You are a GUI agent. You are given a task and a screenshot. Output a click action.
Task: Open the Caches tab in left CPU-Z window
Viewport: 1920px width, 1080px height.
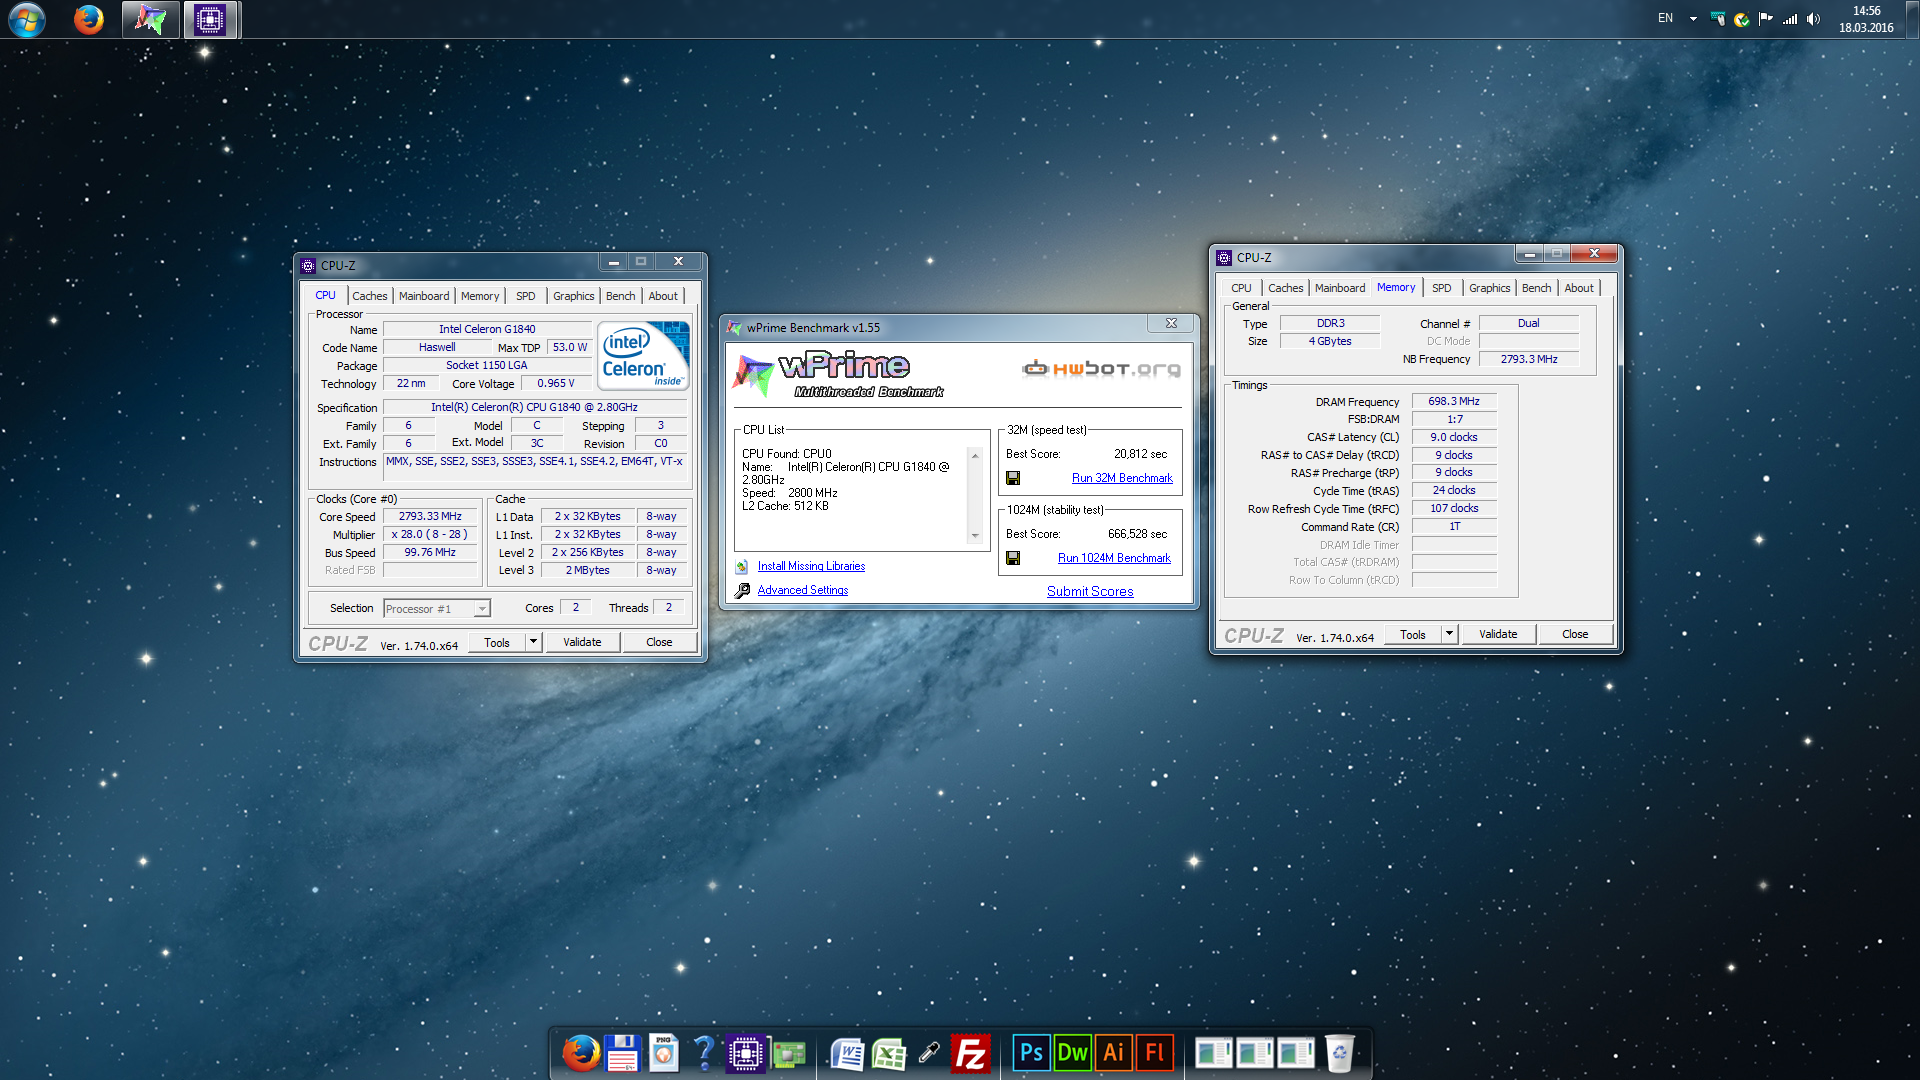(369, 296)
